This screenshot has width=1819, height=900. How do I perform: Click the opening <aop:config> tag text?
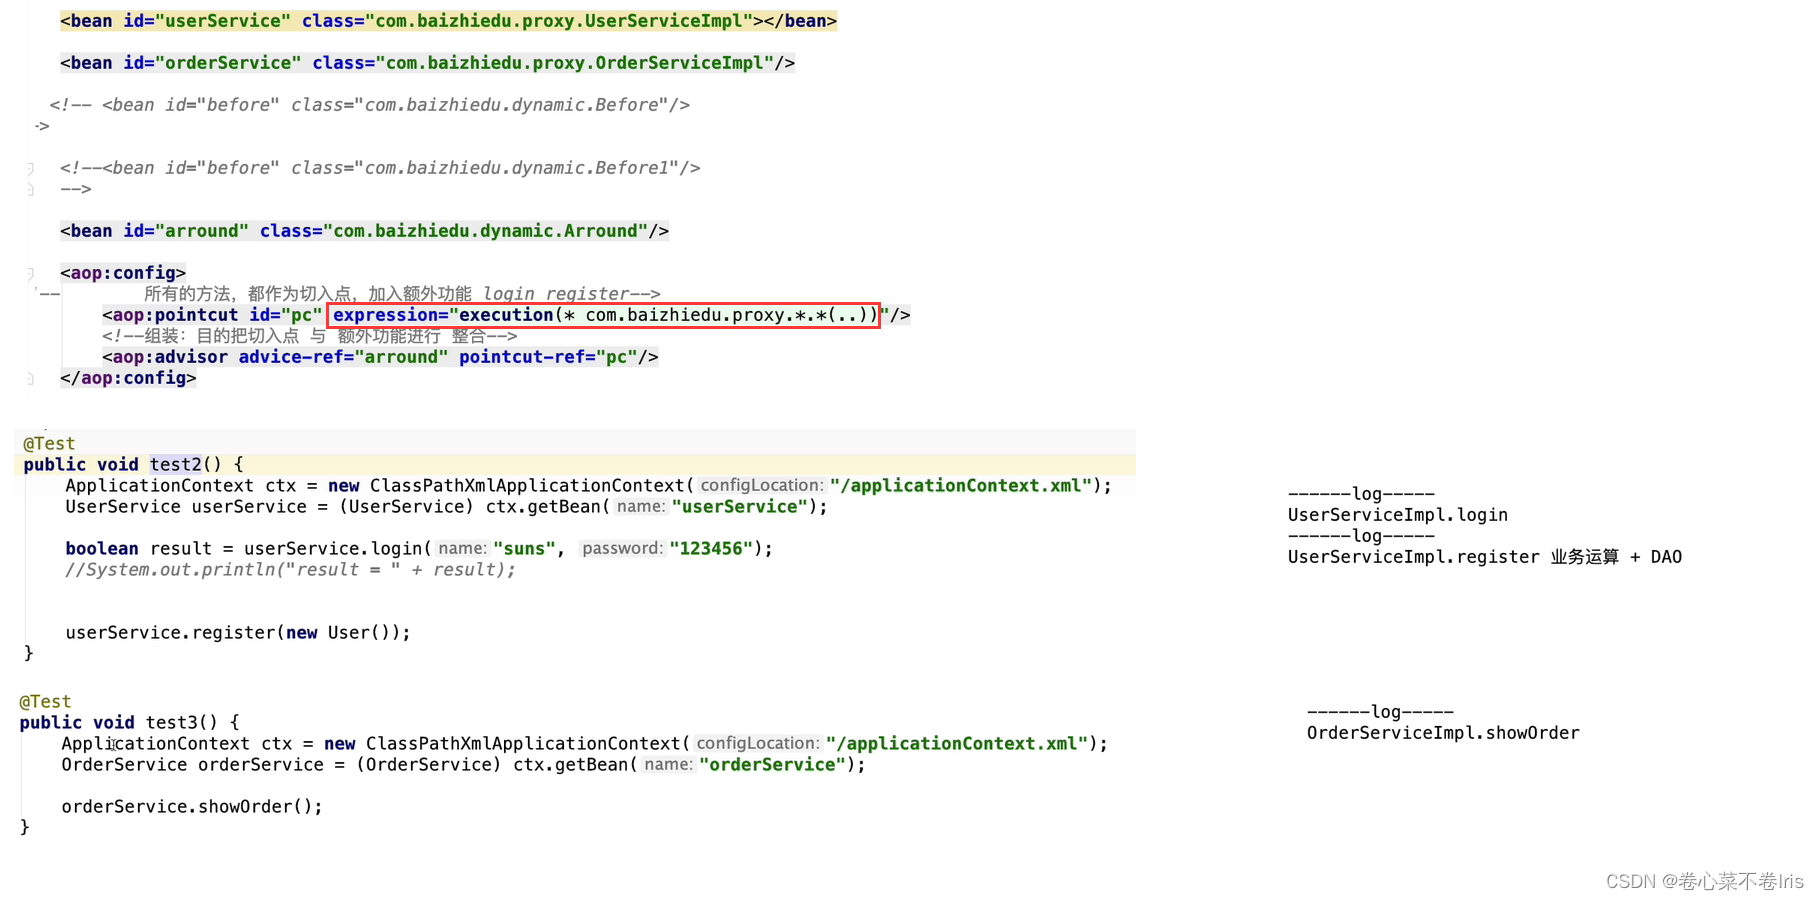(x=123, y=273)
